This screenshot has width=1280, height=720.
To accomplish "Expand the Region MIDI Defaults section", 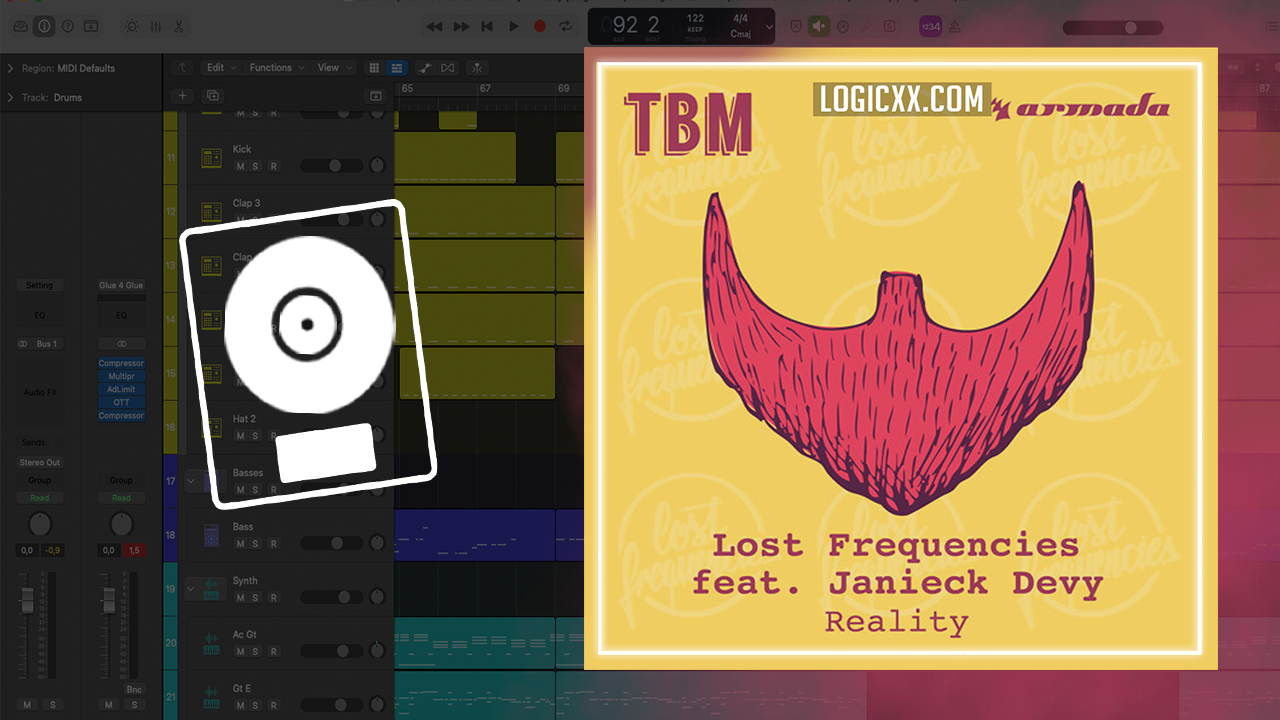I will 11,68.
